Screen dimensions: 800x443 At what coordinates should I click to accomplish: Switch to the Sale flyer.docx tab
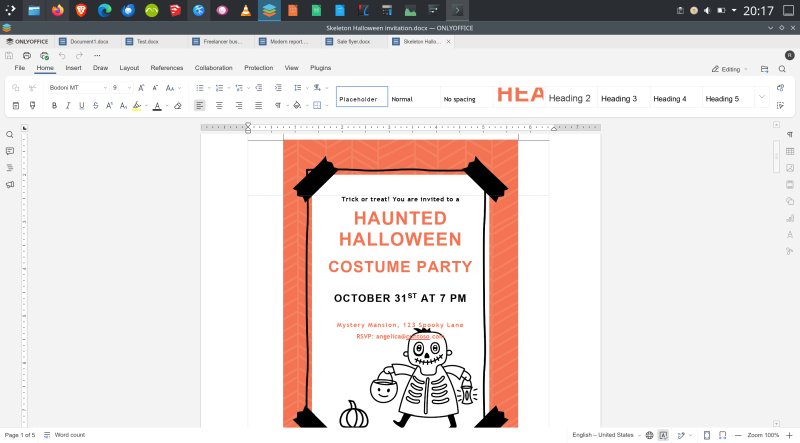(x=353, y=42)
